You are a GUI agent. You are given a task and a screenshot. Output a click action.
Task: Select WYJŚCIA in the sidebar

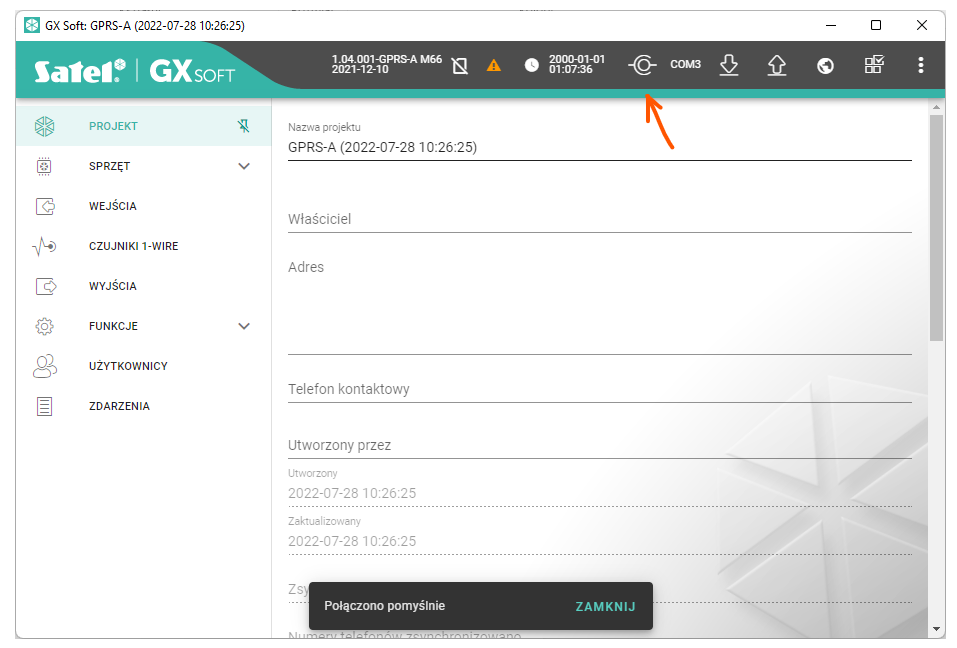point(112,286)
